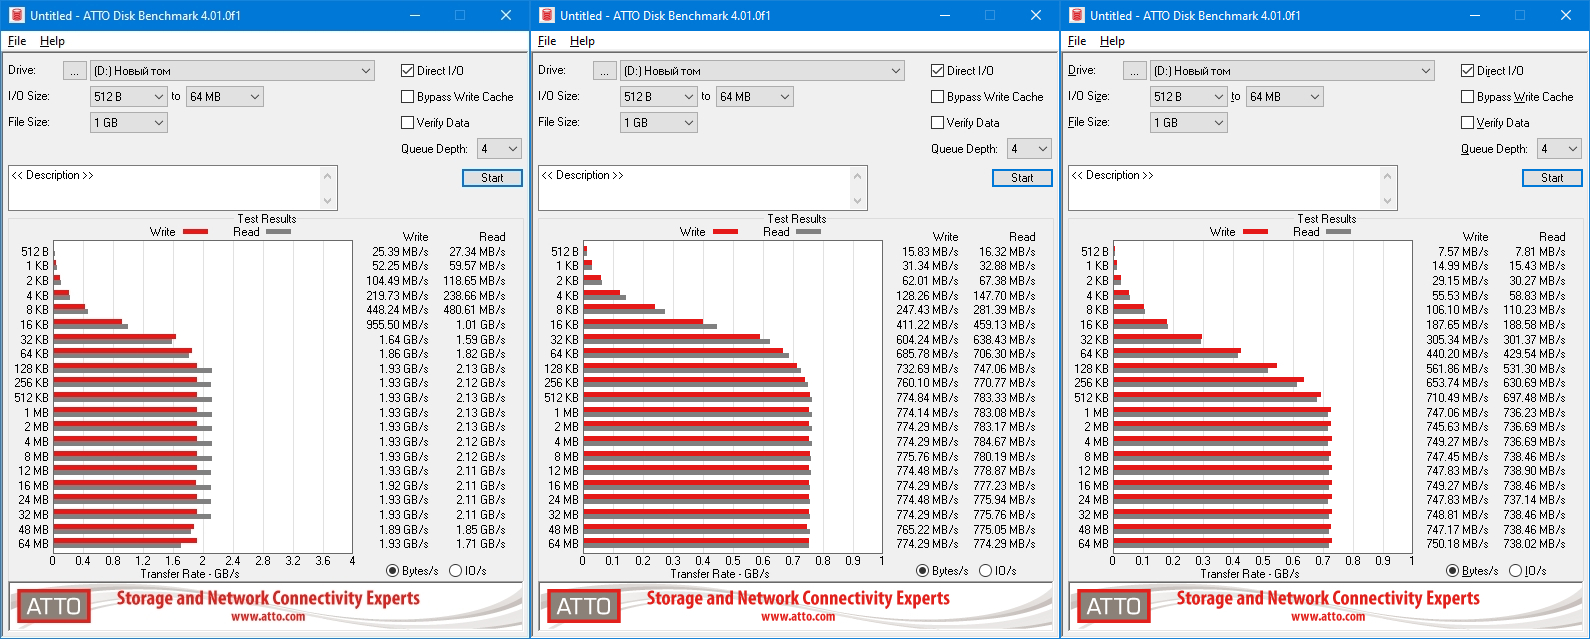The width and height of the screenshot is (1590, 639).
Task: Open the Queue Depth dropdown in the right window
Action: click(1559, 149)
